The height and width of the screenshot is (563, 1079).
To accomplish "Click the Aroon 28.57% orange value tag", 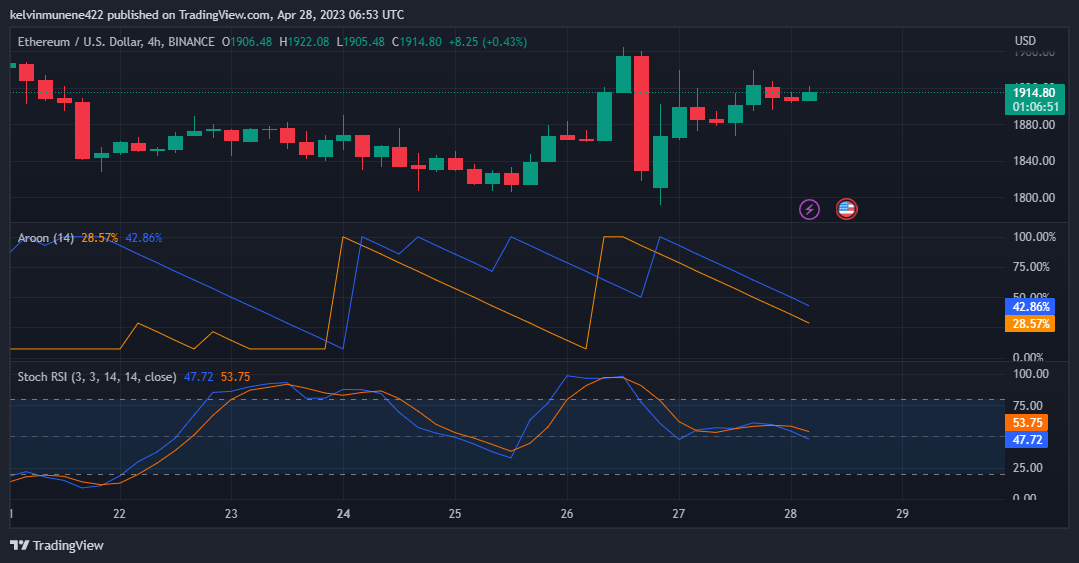I will (1030, 323).
